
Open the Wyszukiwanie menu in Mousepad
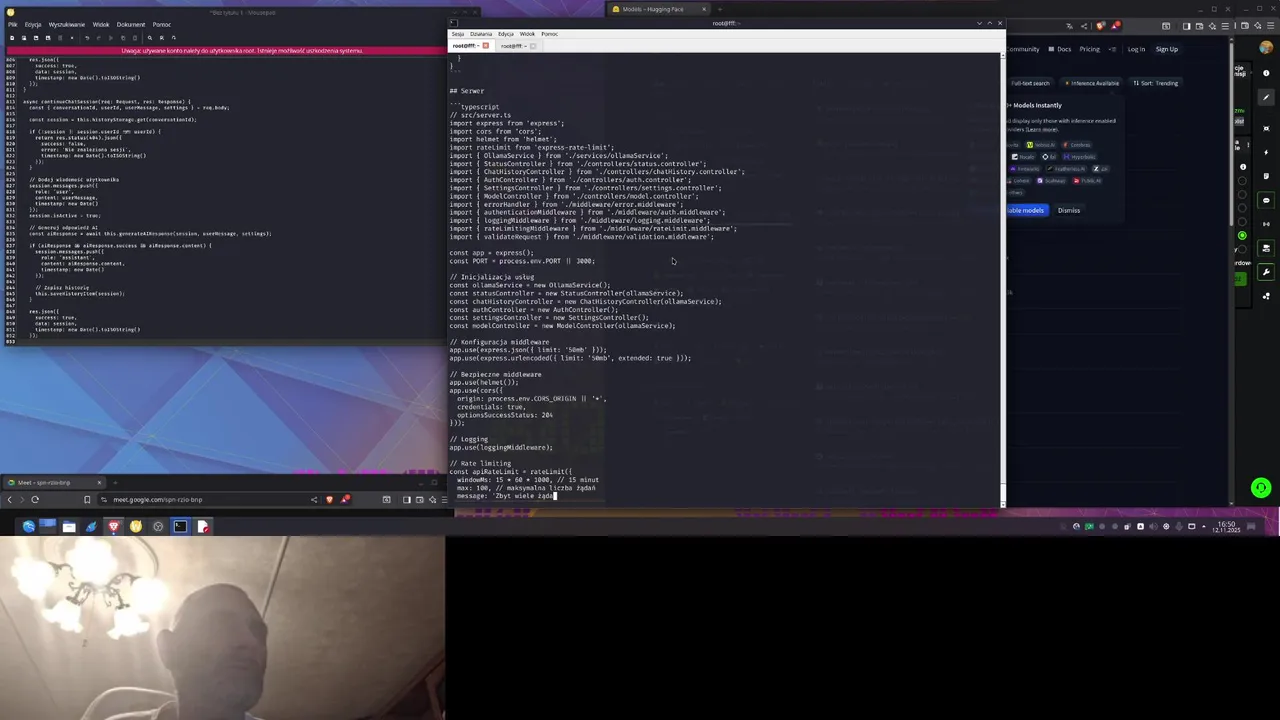[x=67, y=24]
